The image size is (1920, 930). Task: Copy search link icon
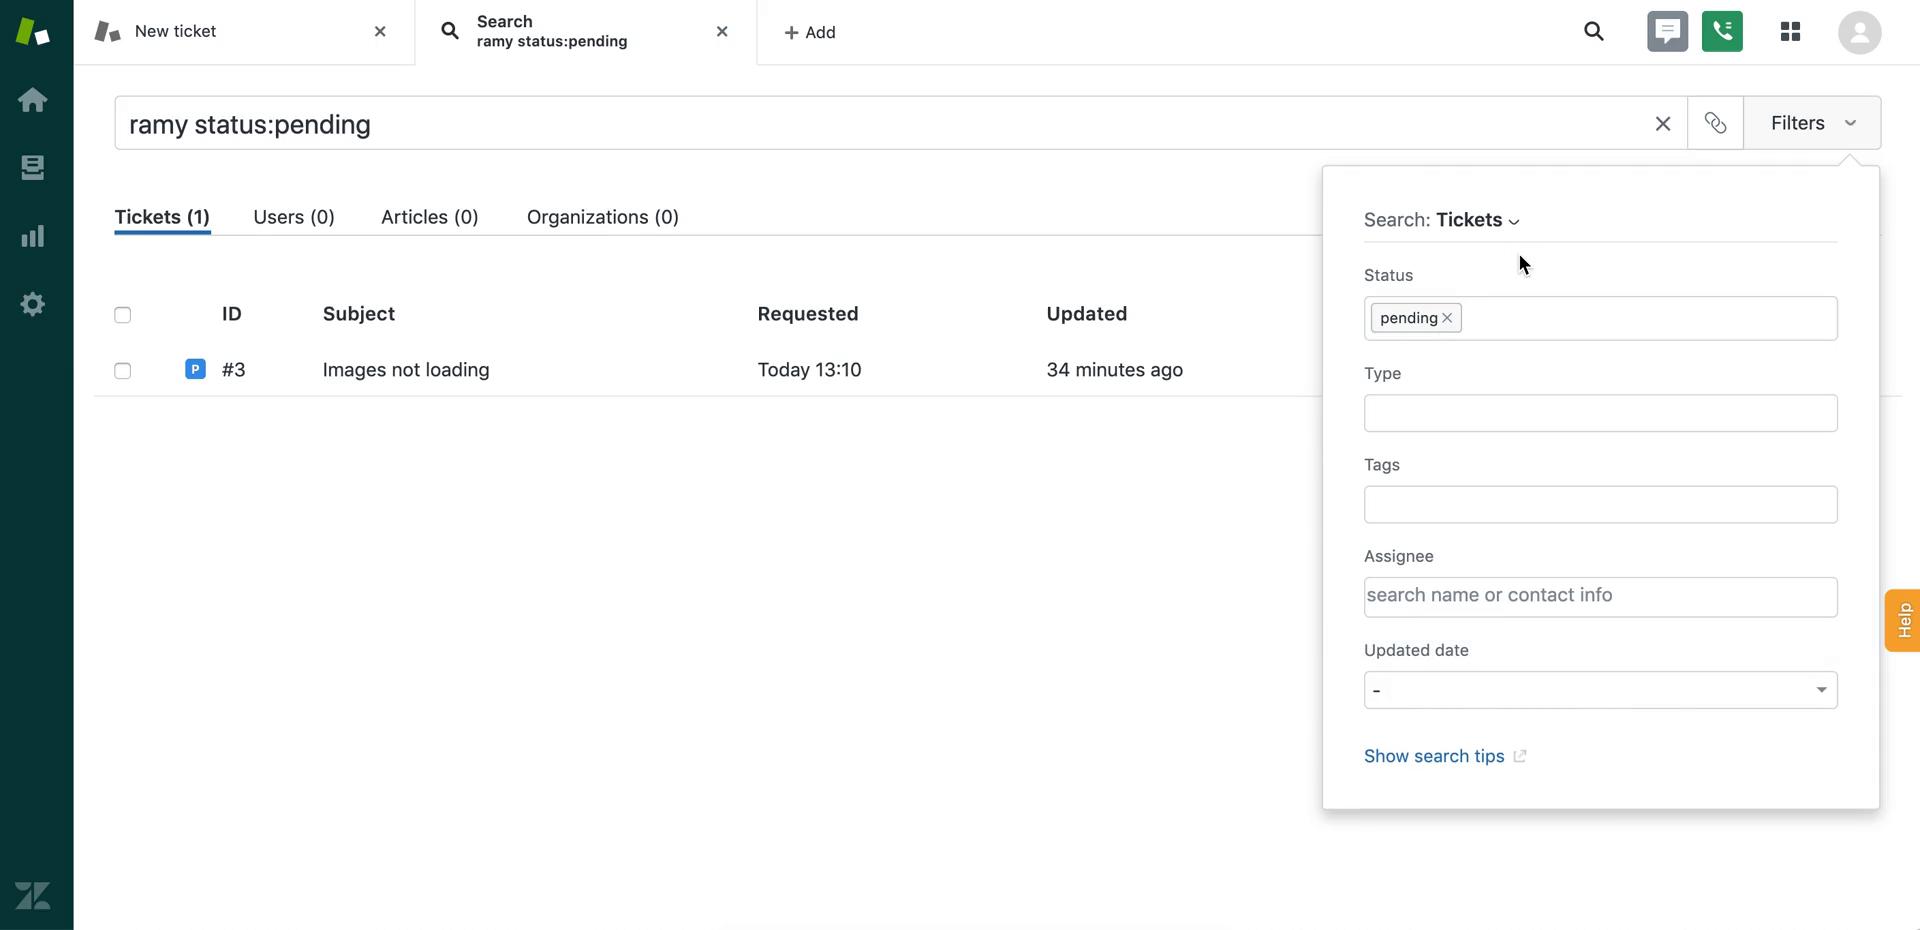(1715, 123)
